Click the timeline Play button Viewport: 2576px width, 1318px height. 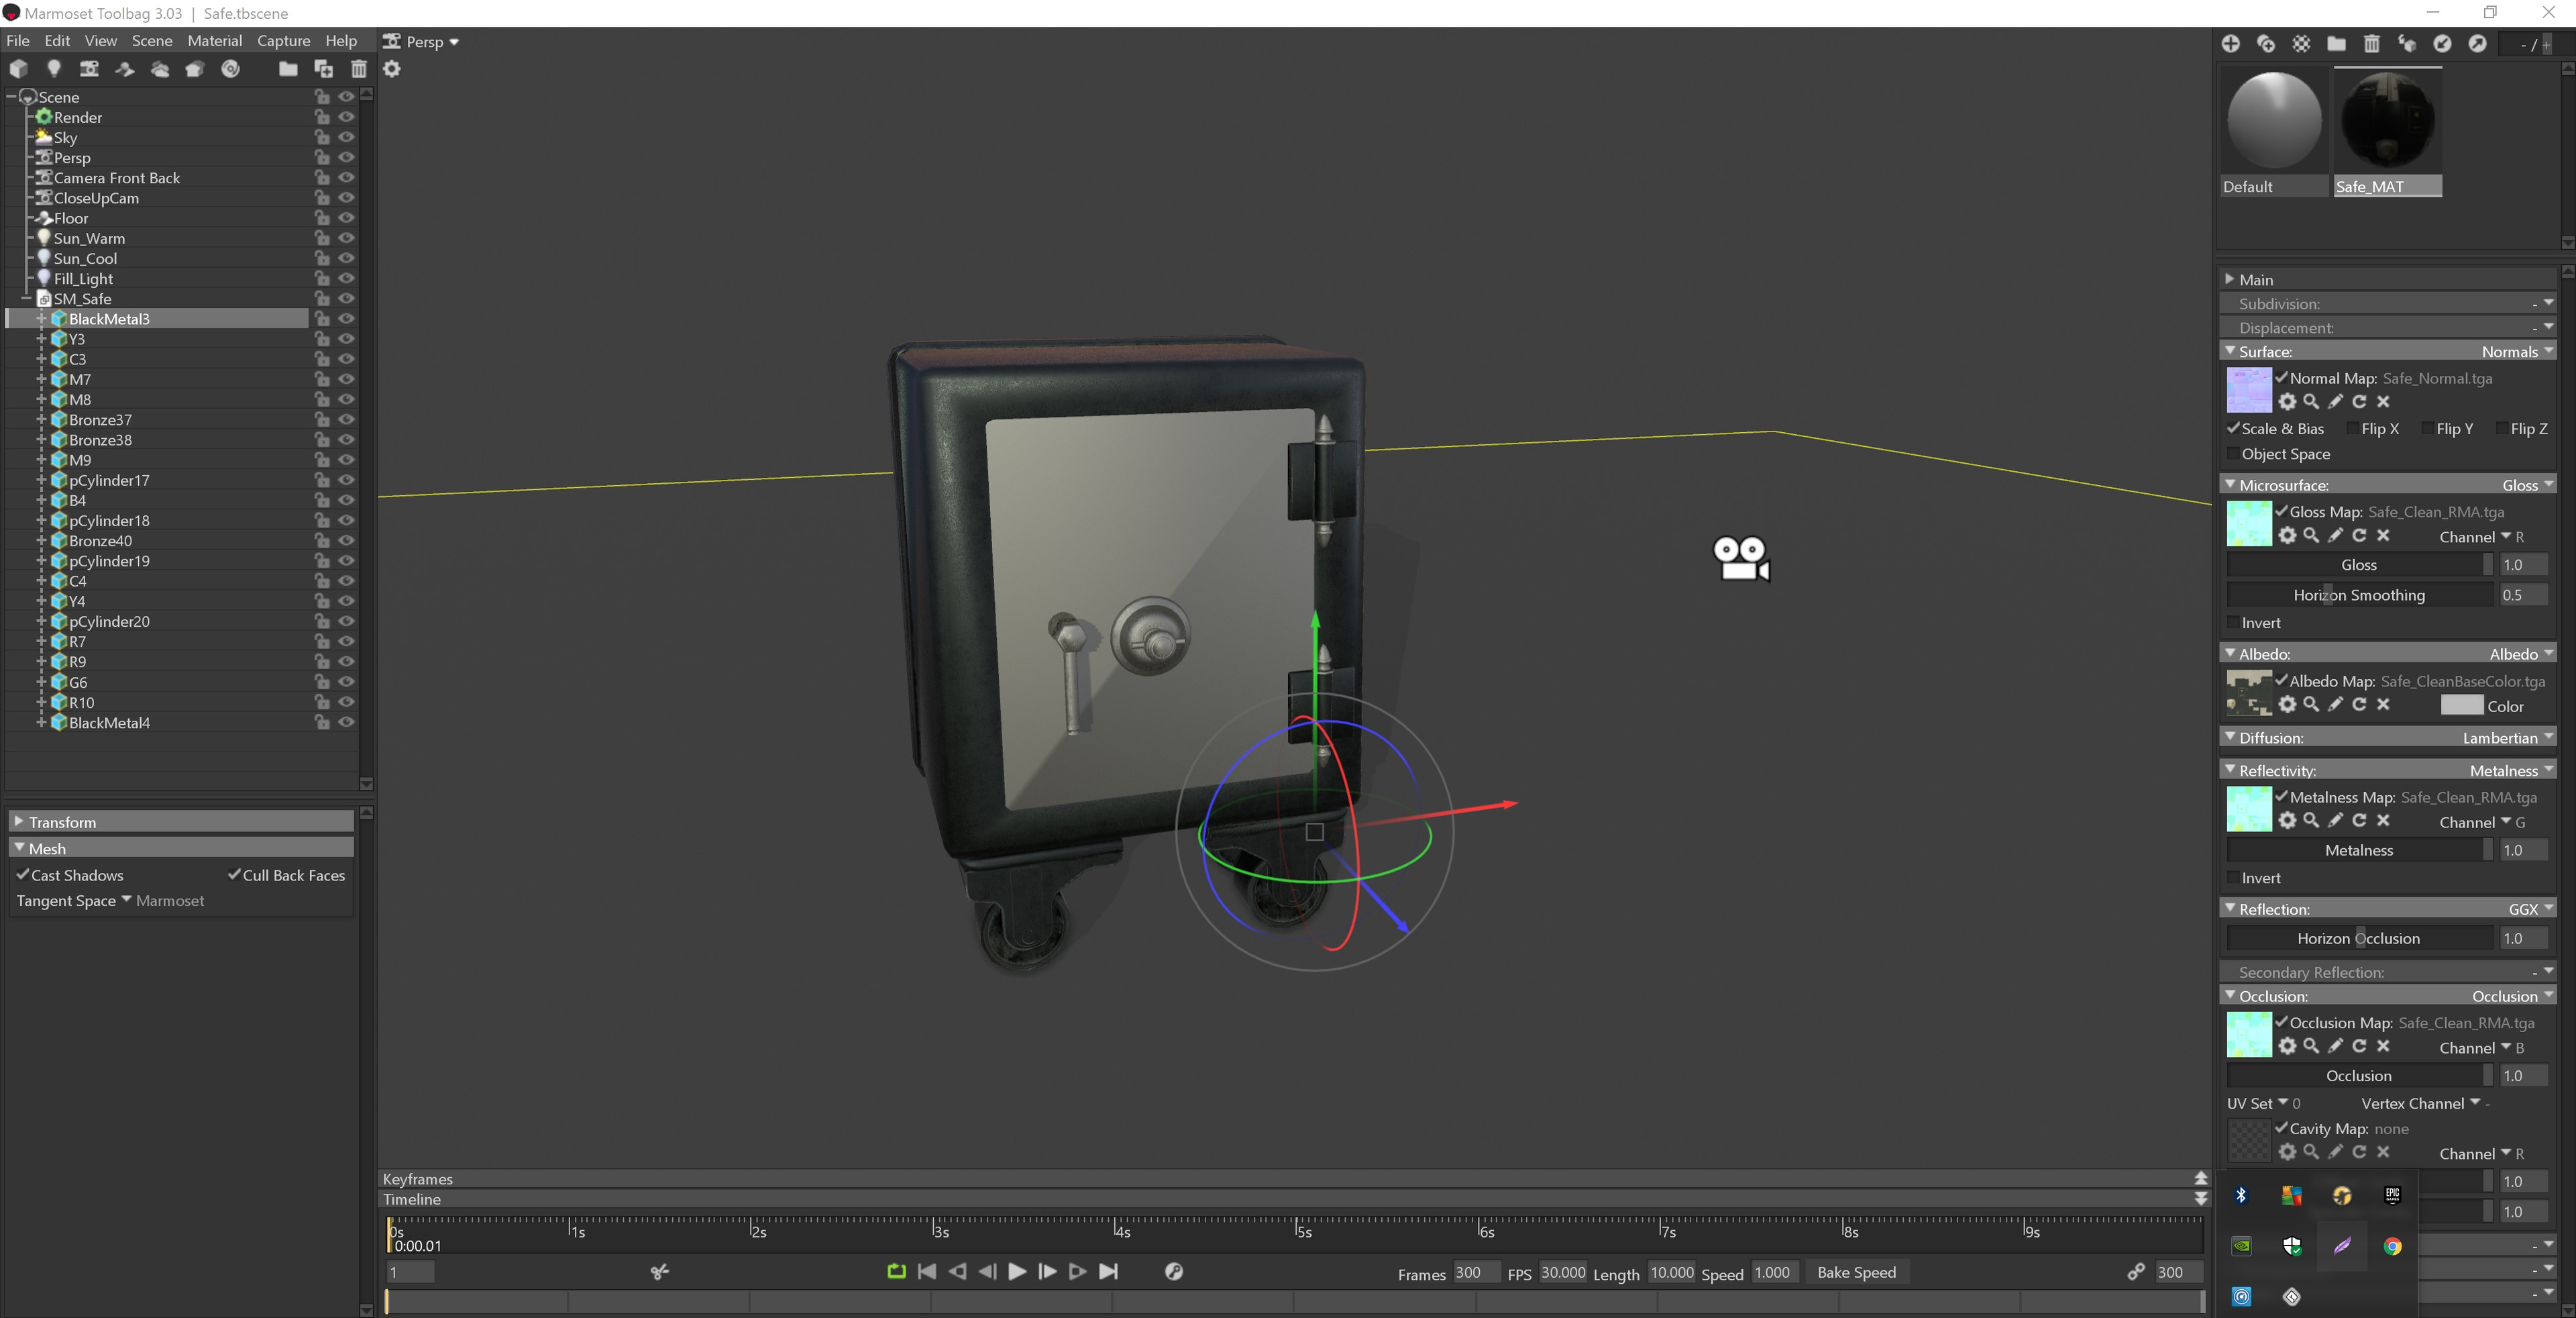1016,1272
